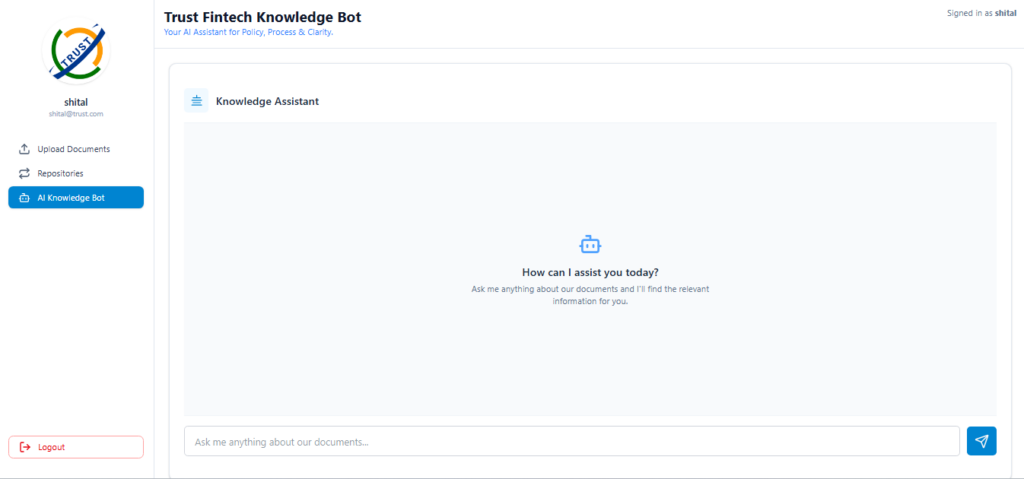Click the arrows icon beside Repositories

[24, 173]
